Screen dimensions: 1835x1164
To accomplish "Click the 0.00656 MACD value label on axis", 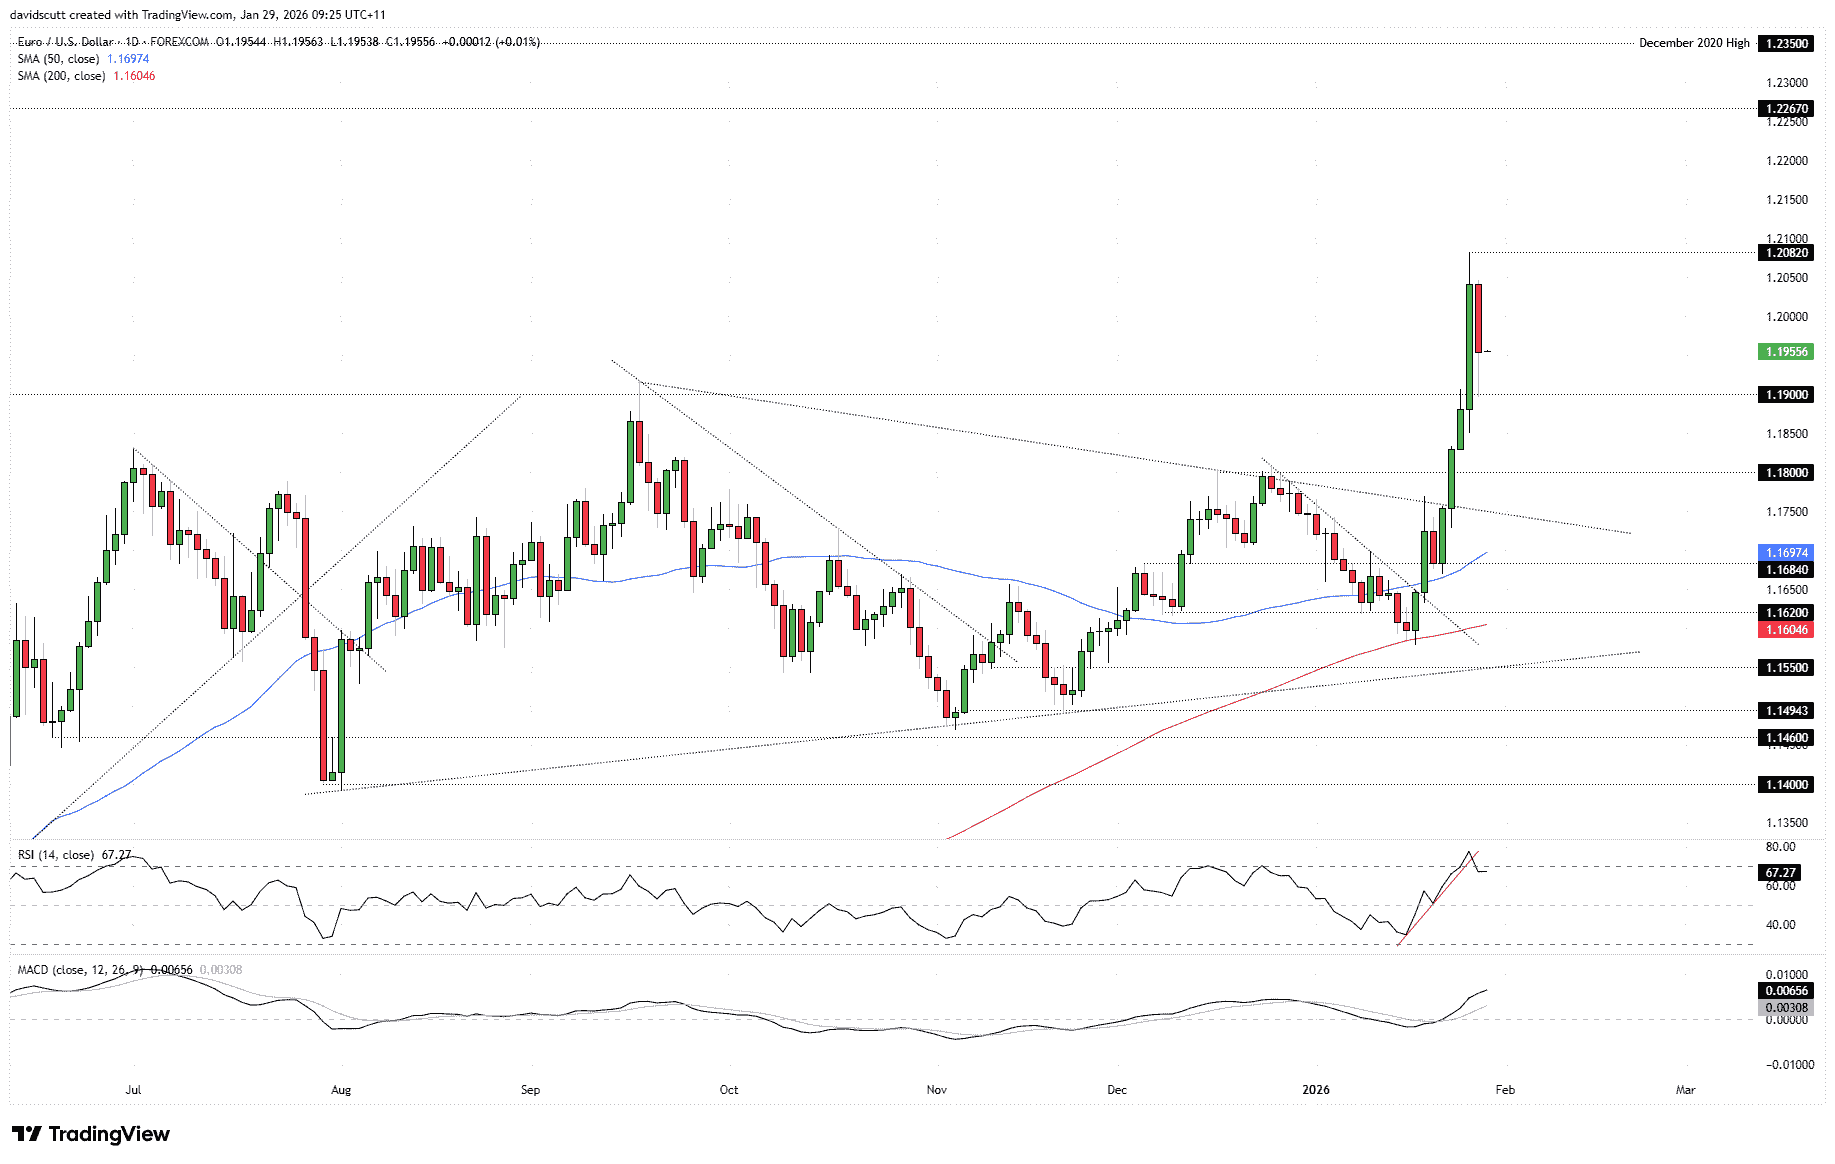I will 1786,991.
